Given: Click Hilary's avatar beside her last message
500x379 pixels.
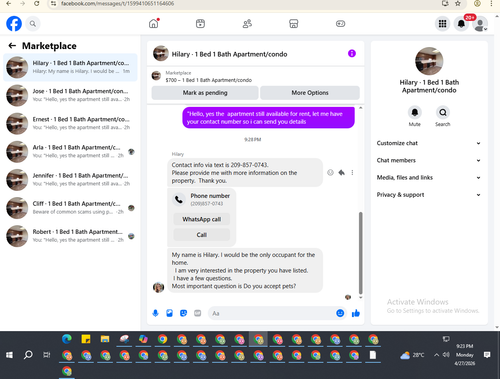Looking at the screenshot, I should [x=158, y=287].
